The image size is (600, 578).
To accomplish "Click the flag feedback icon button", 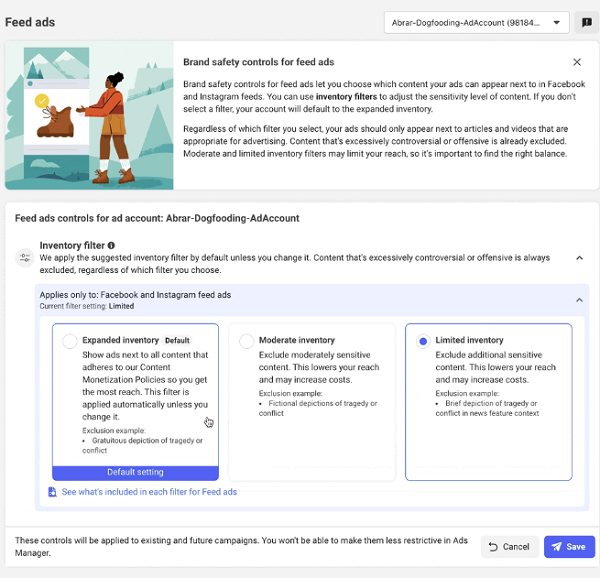I will pyautogui.click(x=587, y=23).
